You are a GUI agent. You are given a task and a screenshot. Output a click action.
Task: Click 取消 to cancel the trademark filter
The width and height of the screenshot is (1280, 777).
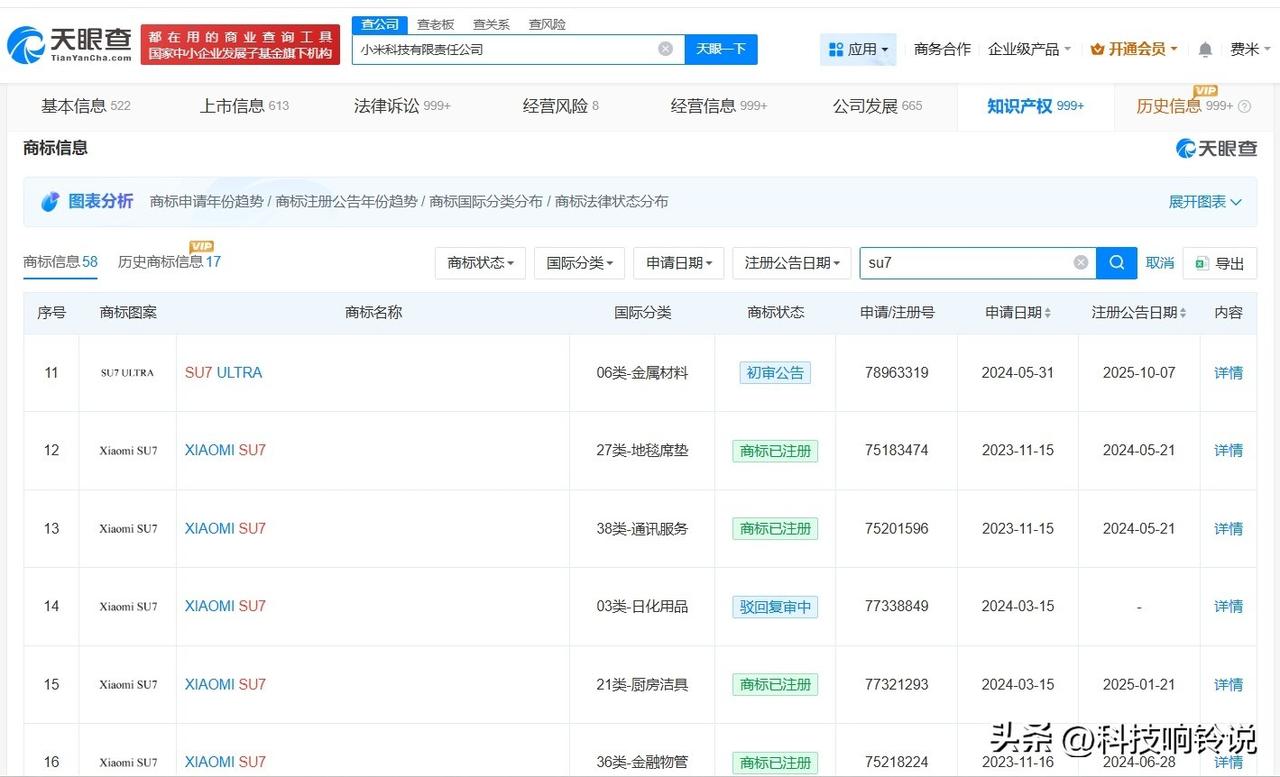coord(1159,262)
